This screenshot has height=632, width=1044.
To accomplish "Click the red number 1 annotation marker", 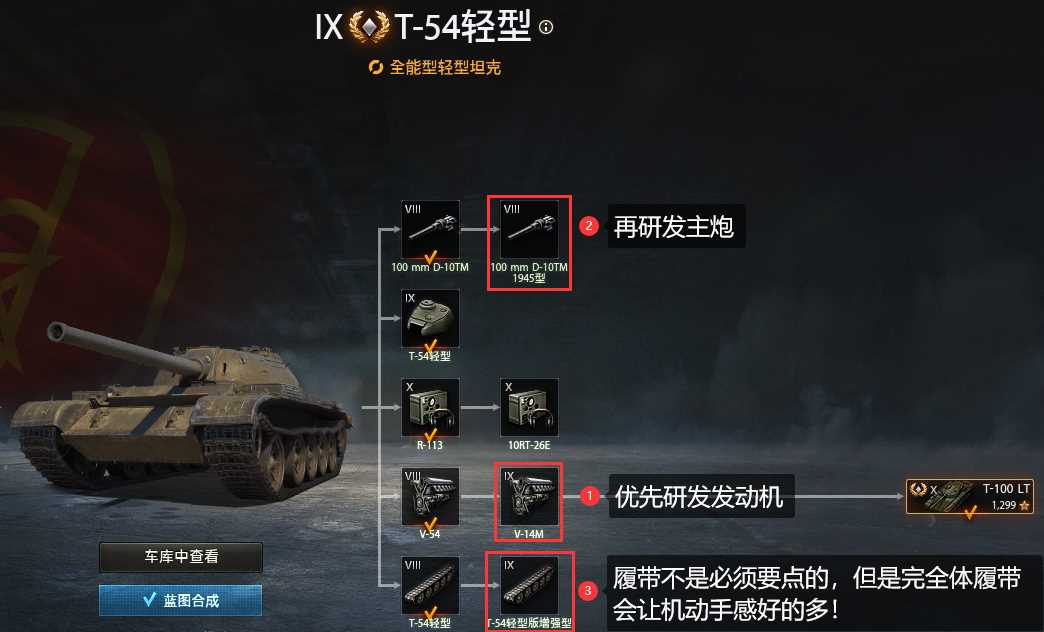I will pos(589,496).
